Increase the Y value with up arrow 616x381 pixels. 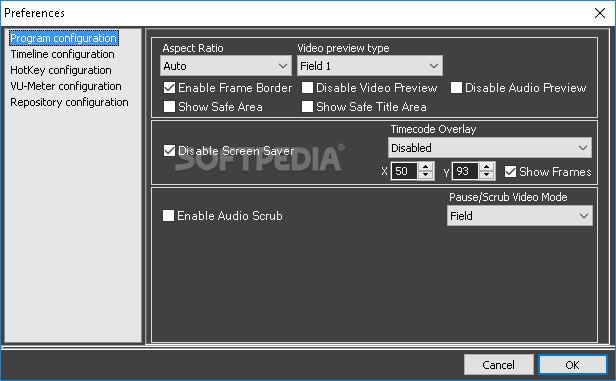[487, 167]
